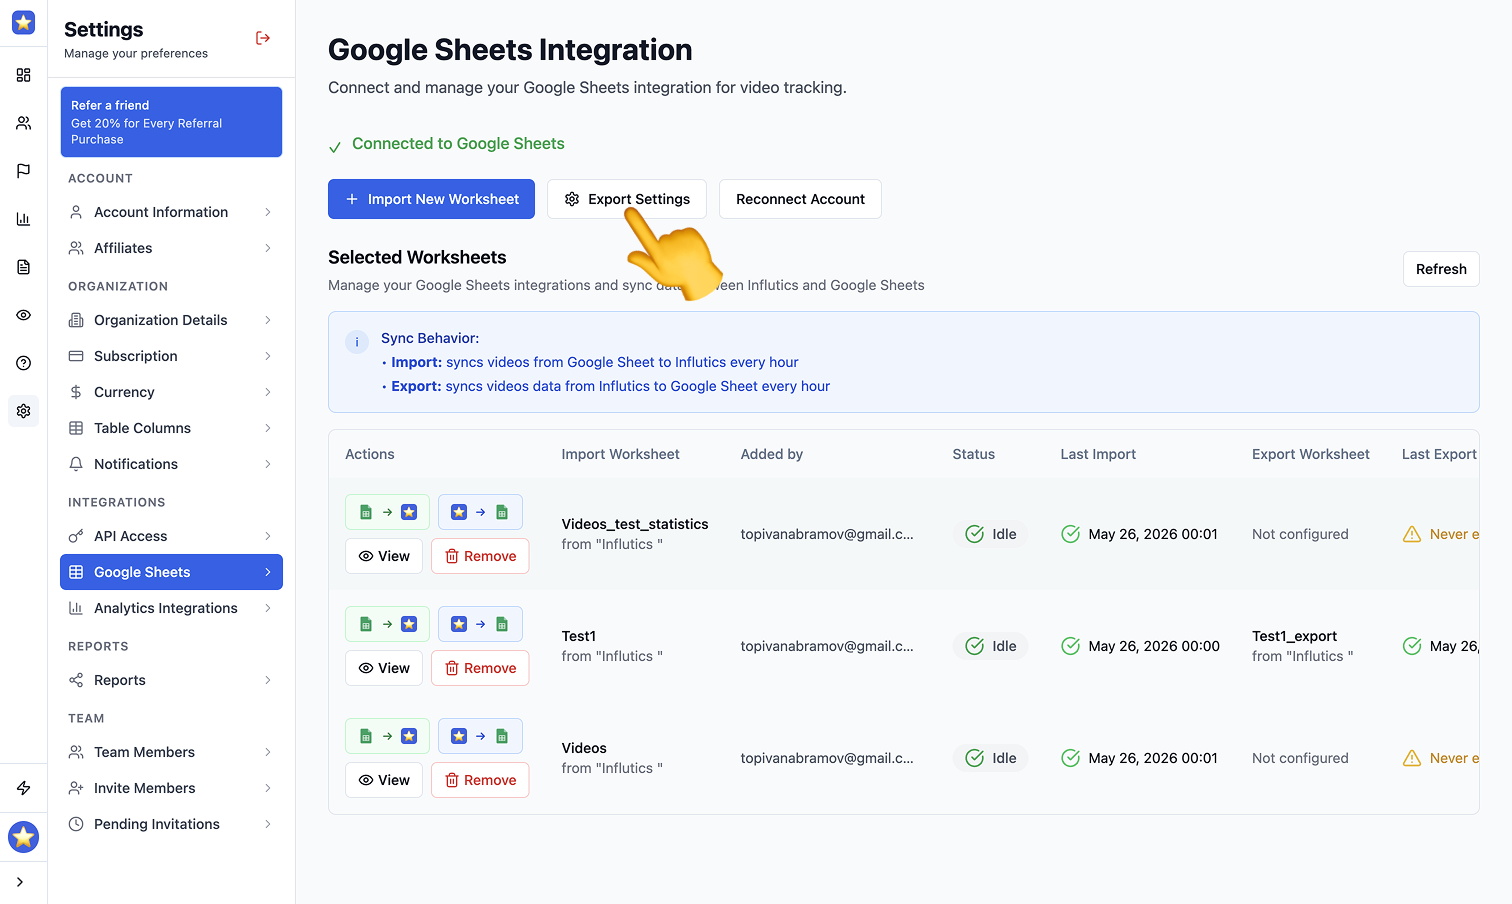Click "Added by" column header

772,454
